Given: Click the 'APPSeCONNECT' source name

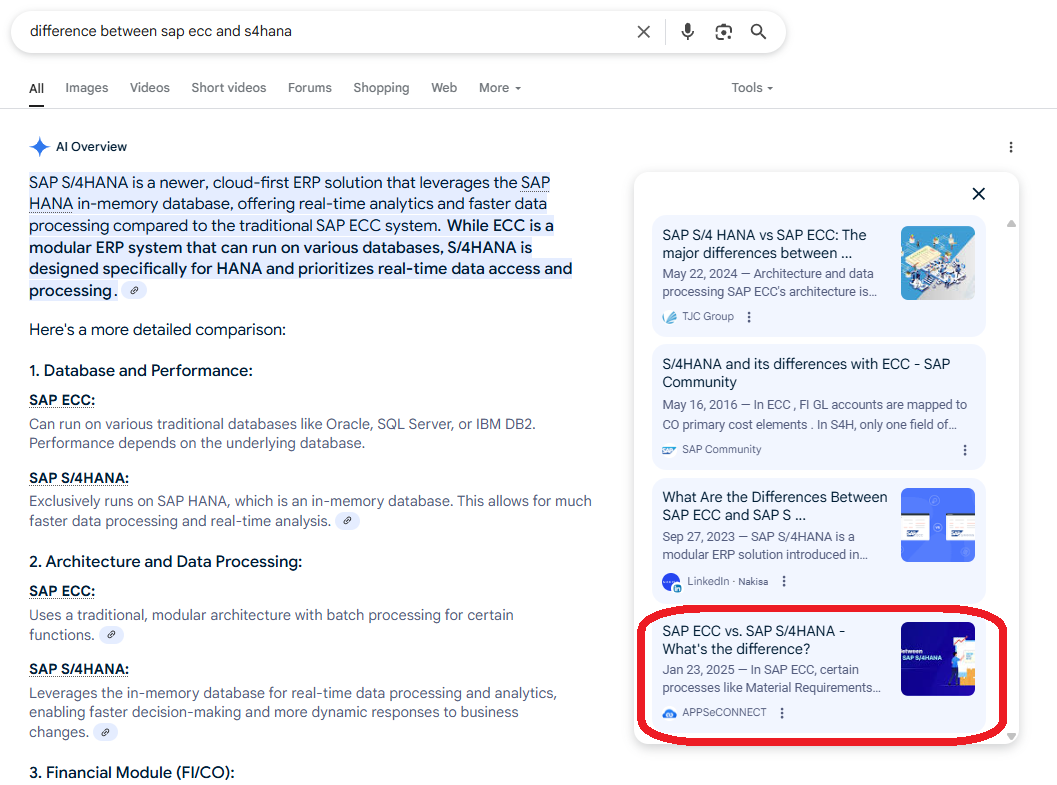Looking at the screenshot, I should point(724,712).
